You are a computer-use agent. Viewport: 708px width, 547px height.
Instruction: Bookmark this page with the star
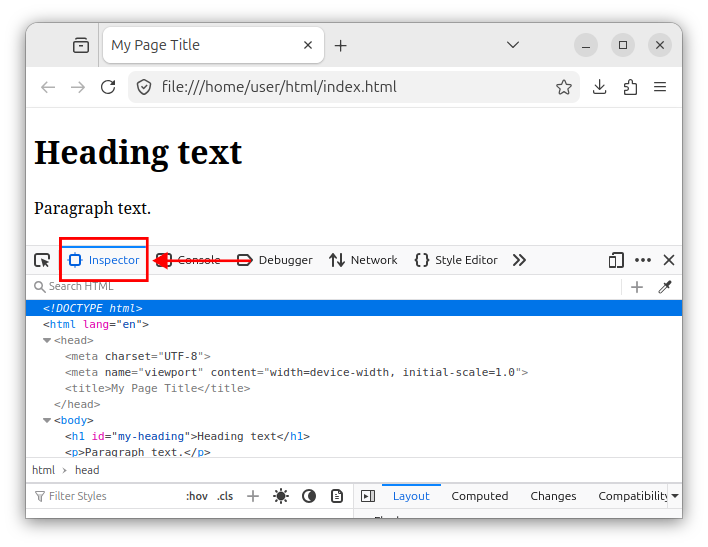coord(564,87)
